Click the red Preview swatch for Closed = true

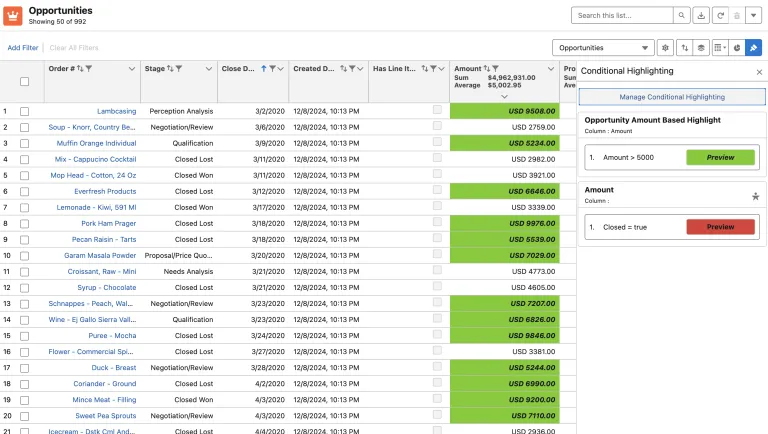[x=720, y=227]
